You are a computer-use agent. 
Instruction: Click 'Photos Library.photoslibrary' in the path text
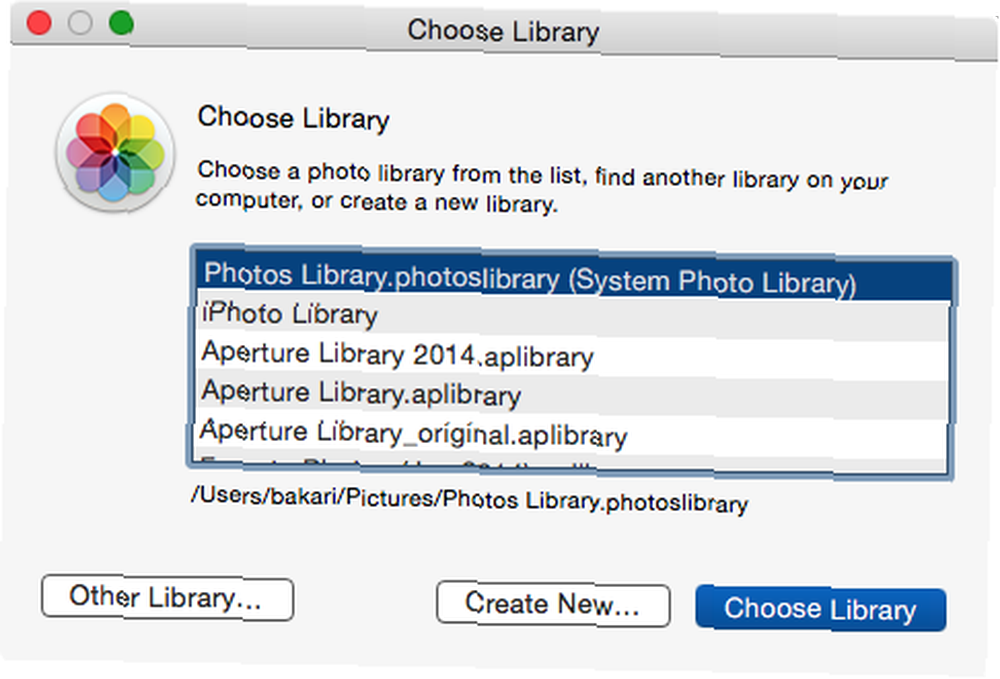(595, 502)
